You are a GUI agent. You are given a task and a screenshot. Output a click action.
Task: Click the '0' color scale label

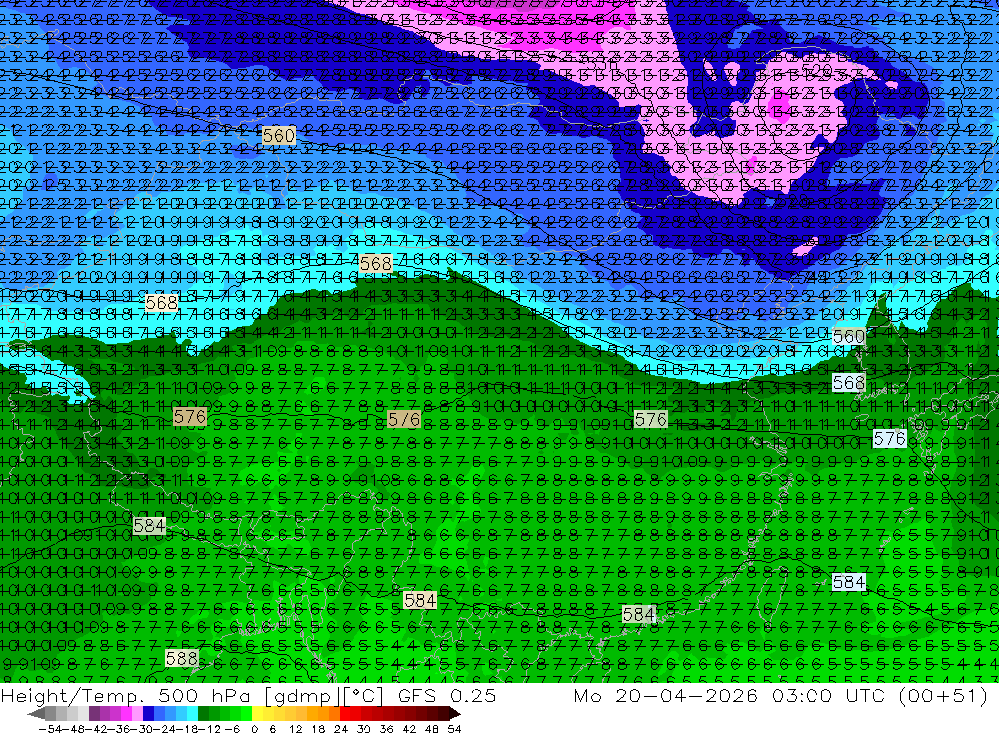[254, 729]
